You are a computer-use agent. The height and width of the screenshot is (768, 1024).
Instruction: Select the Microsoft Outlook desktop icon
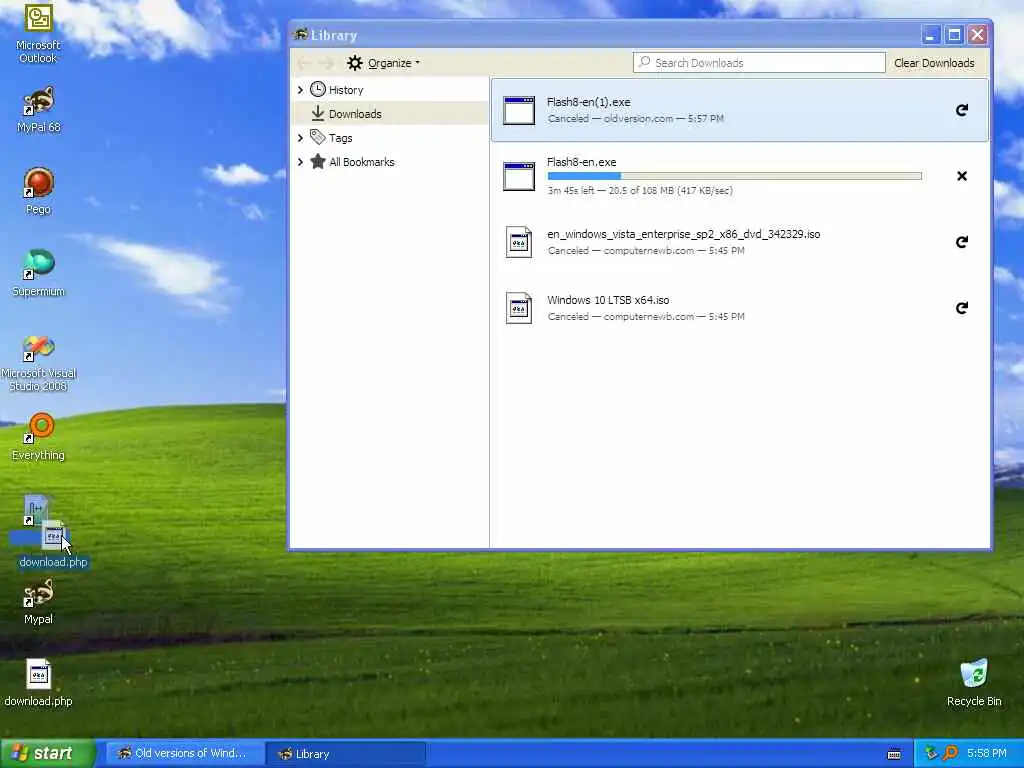(38, 34)
